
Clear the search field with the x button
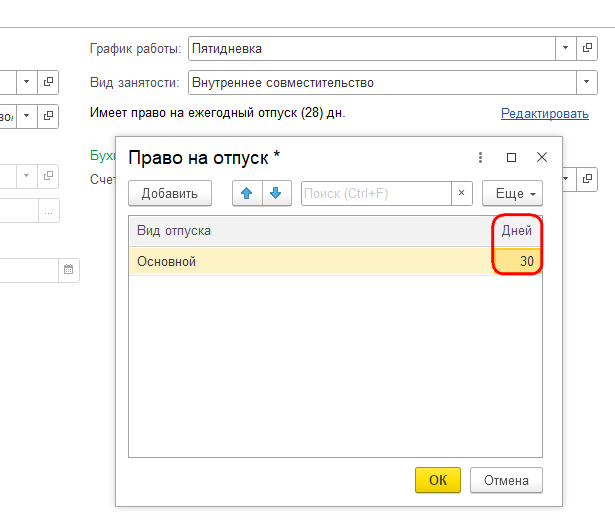pos(462,193)
